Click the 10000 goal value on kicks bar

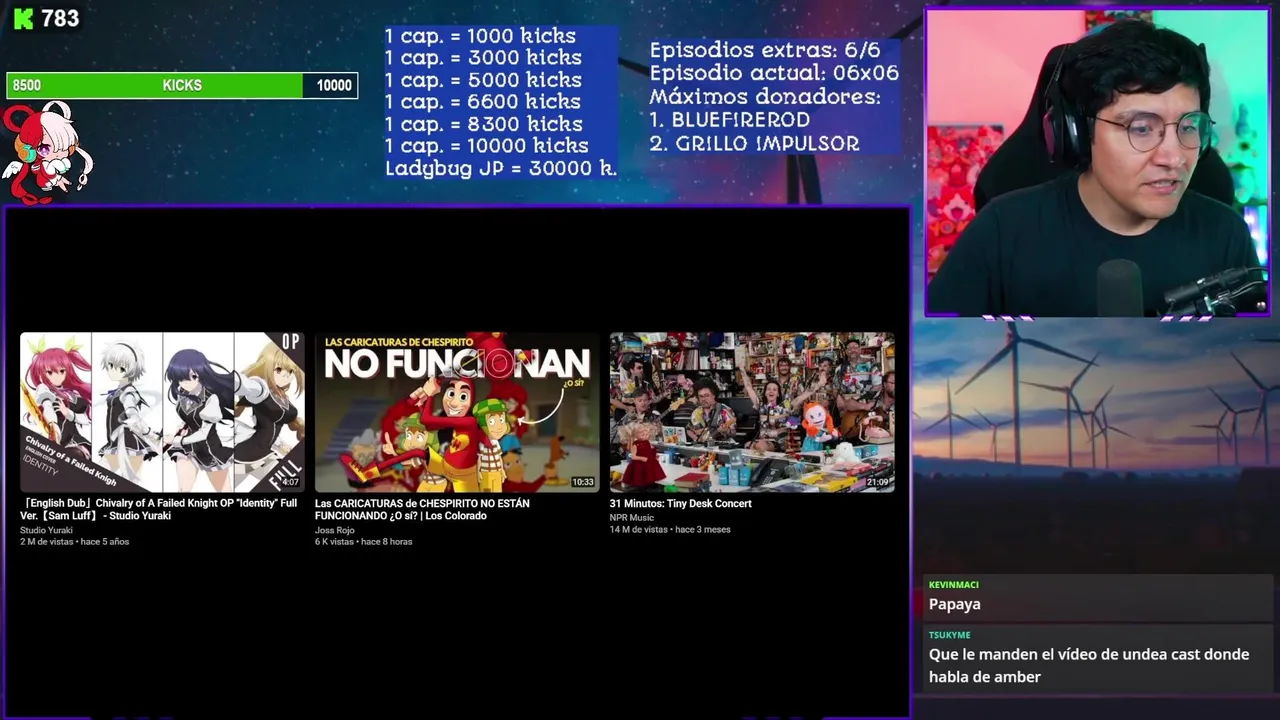tap(334, 86)
